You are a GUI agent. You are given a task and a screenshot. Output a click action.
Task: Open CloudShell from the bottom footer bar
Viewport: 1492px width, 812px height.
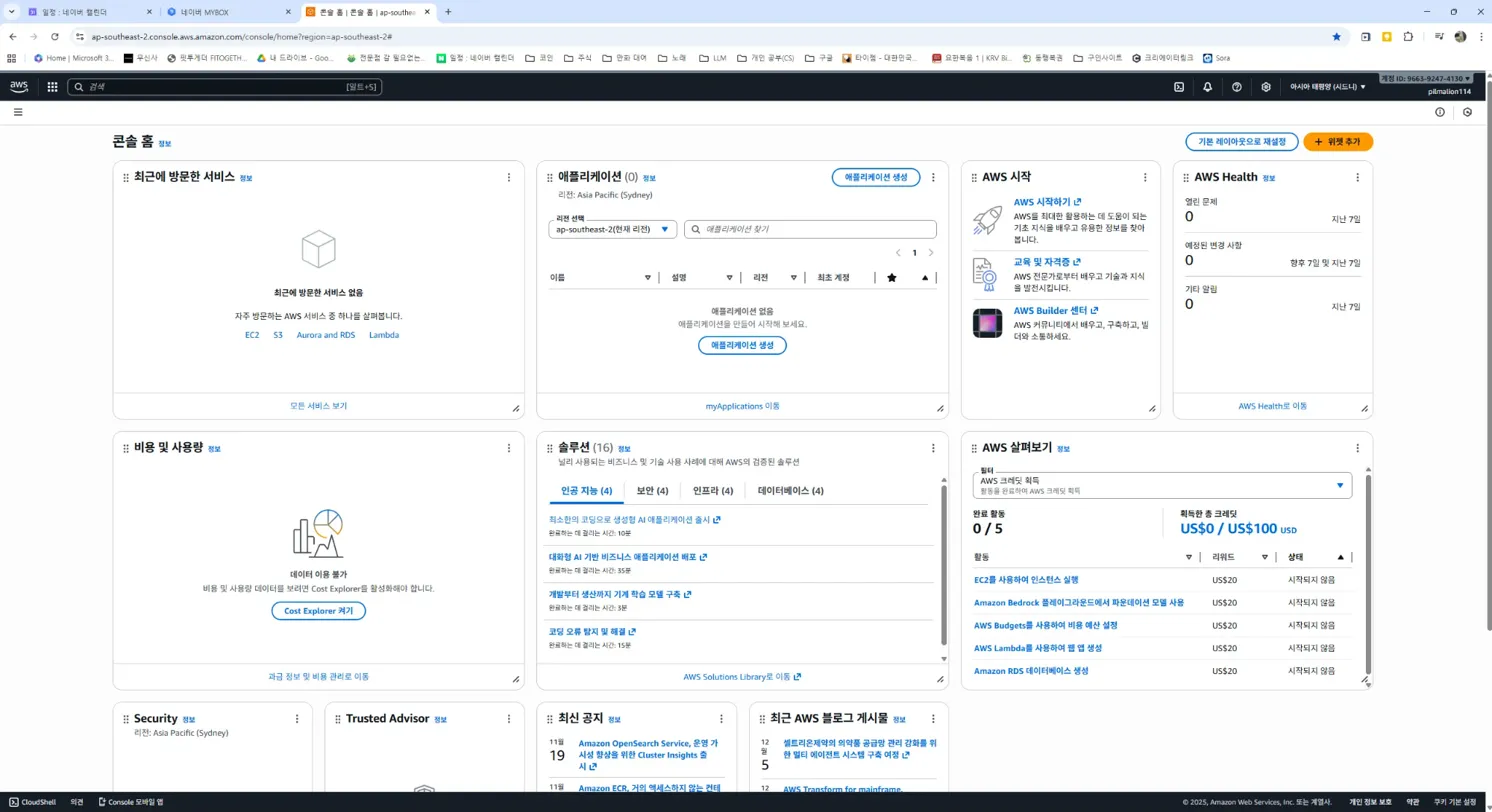pos(32,802)
